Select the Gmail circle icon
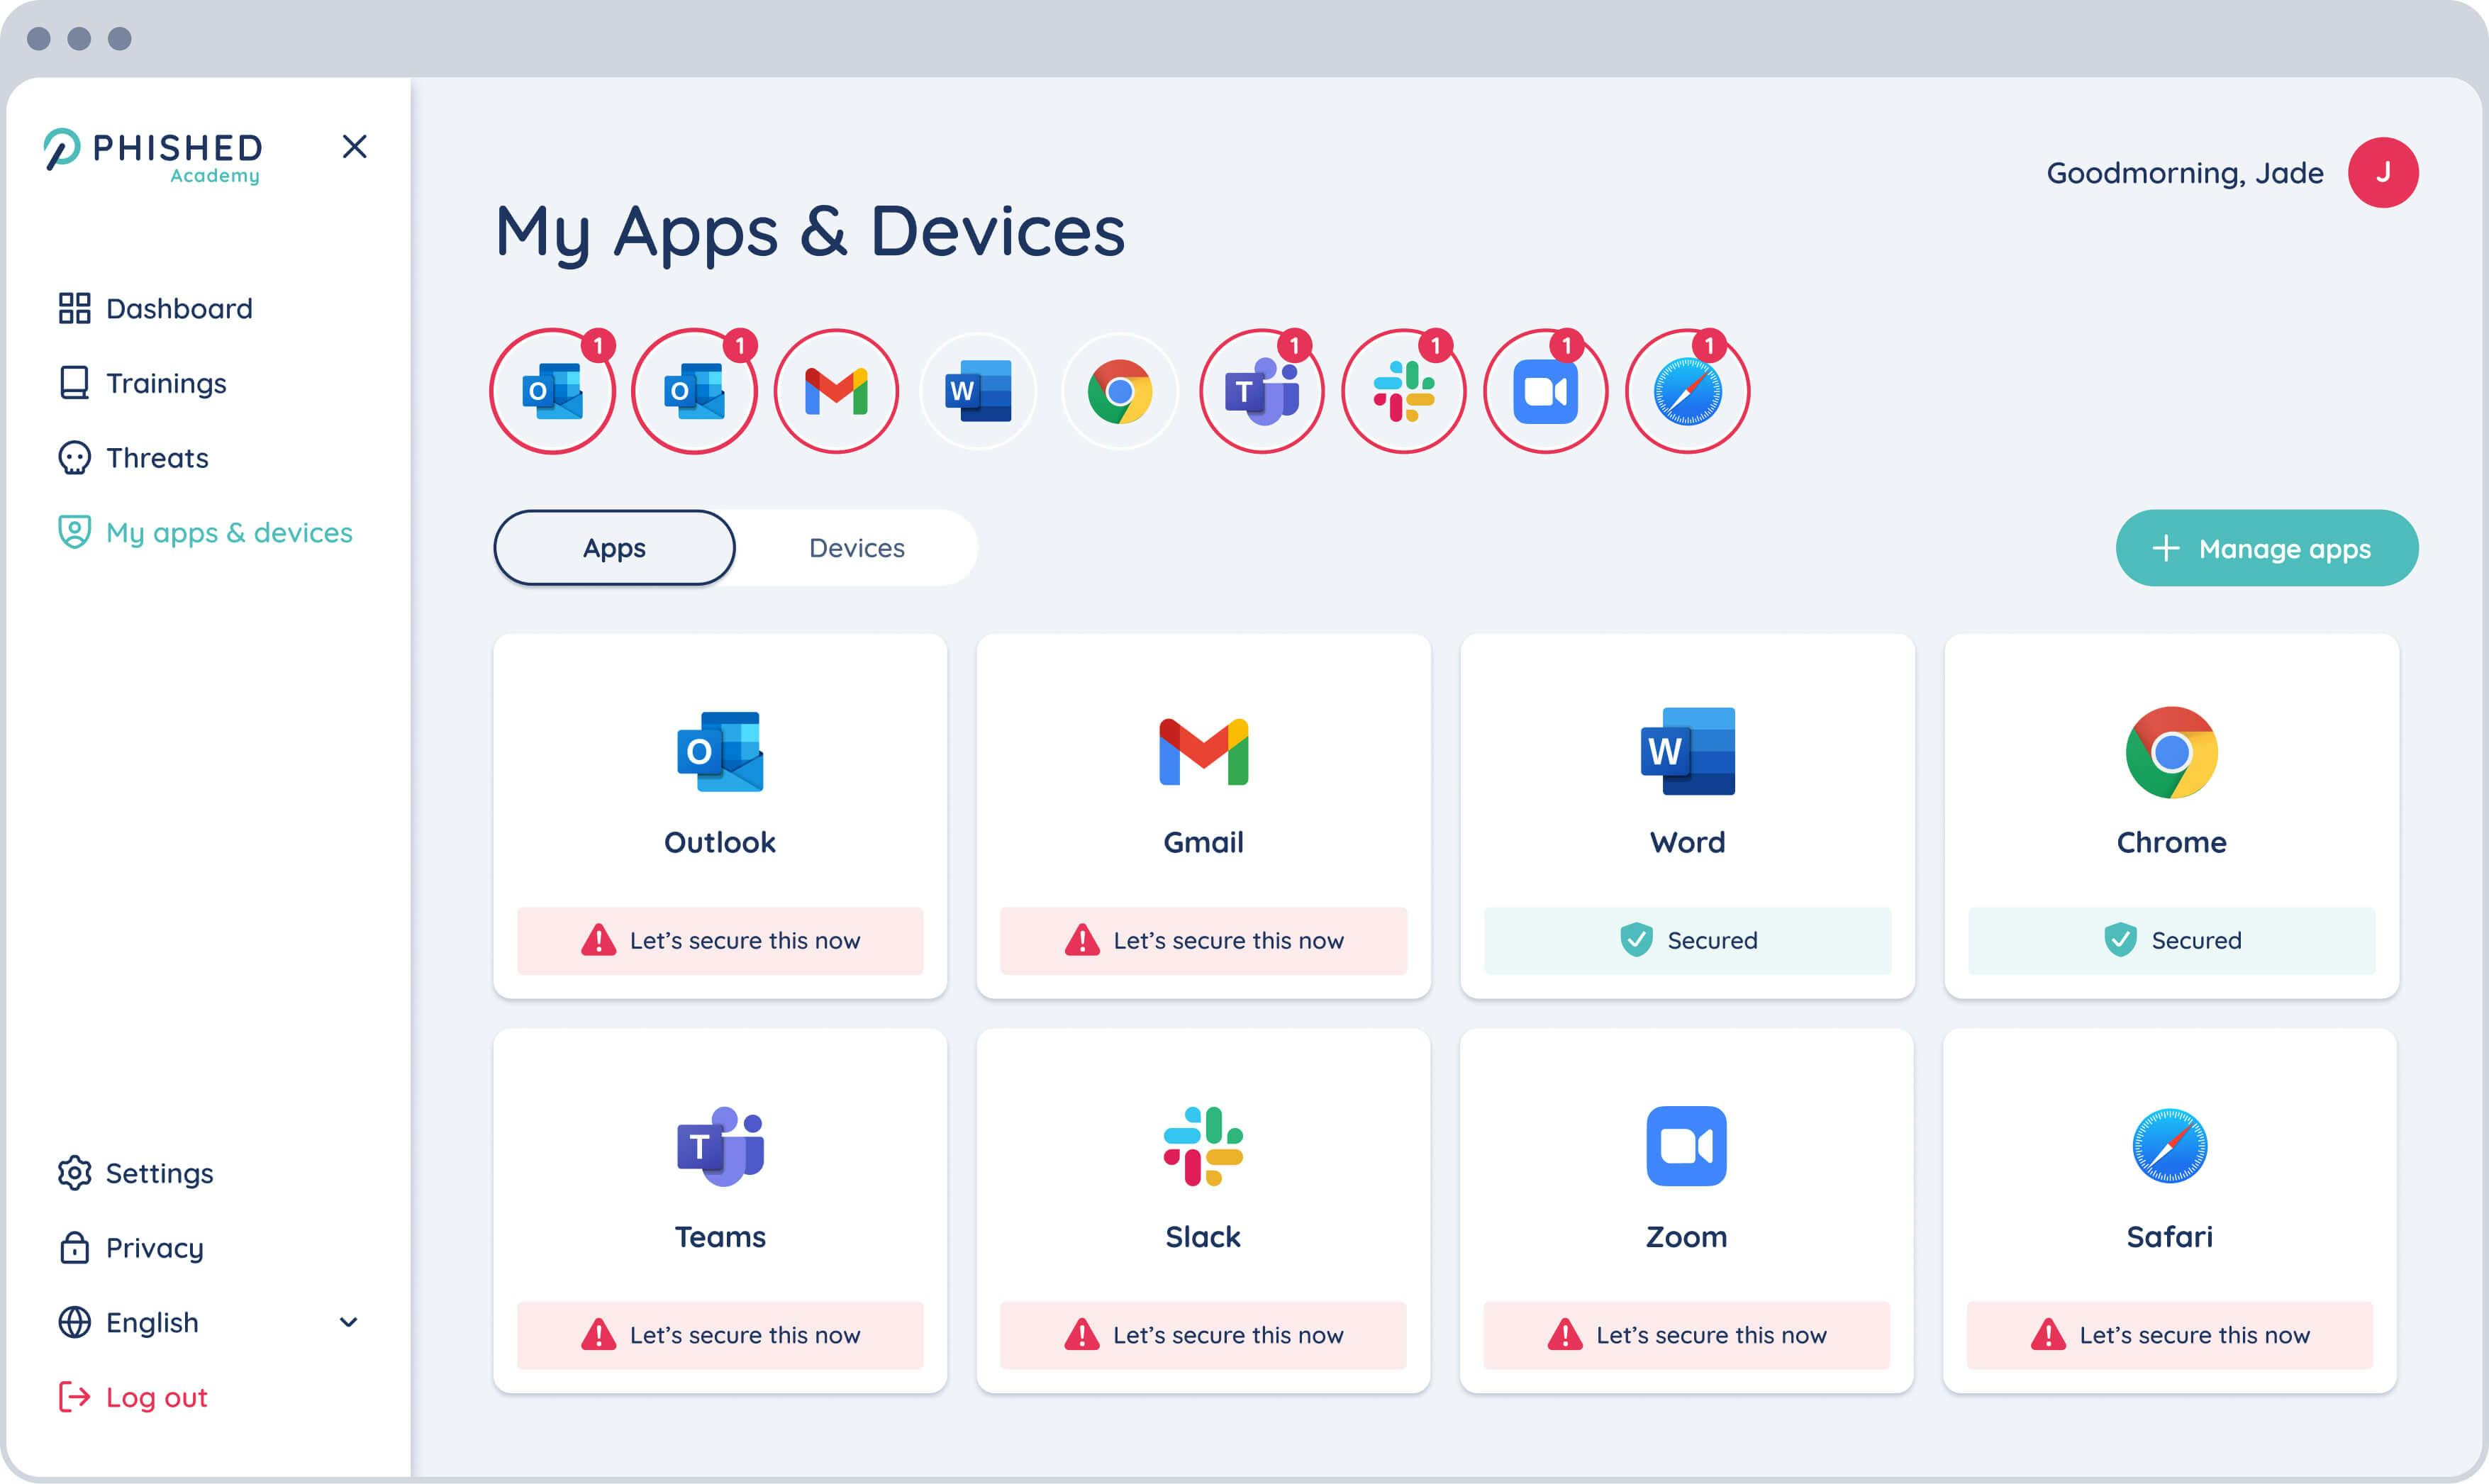2489x1484 pixels. 836,391
